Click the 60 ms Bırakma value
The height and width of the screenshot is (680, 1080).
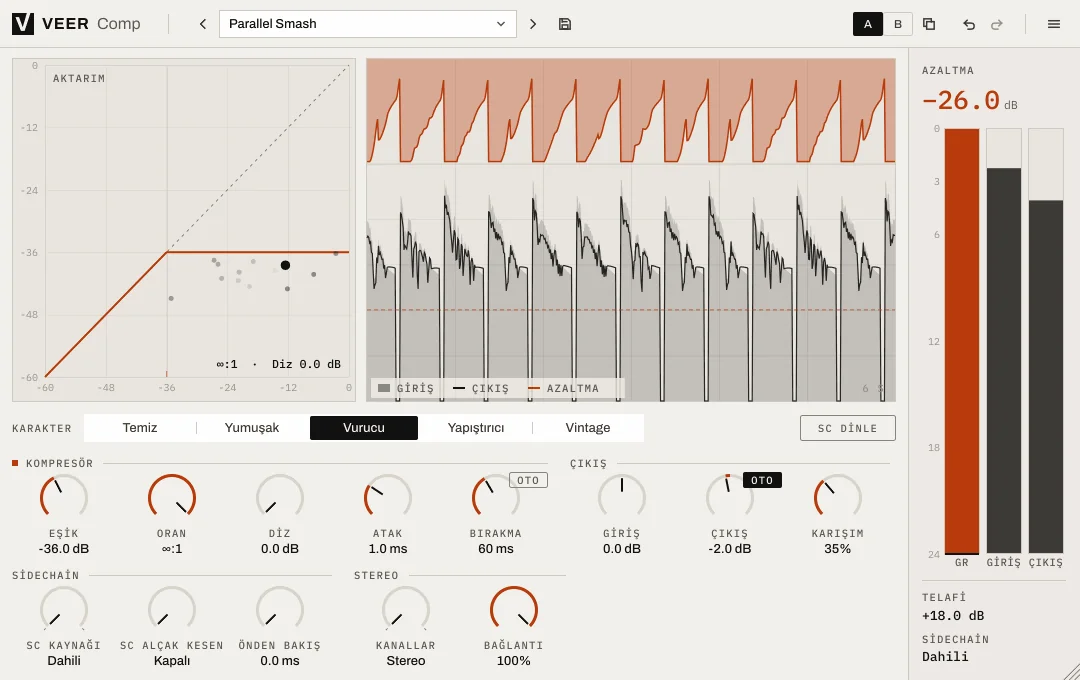(x=496, y=549)
